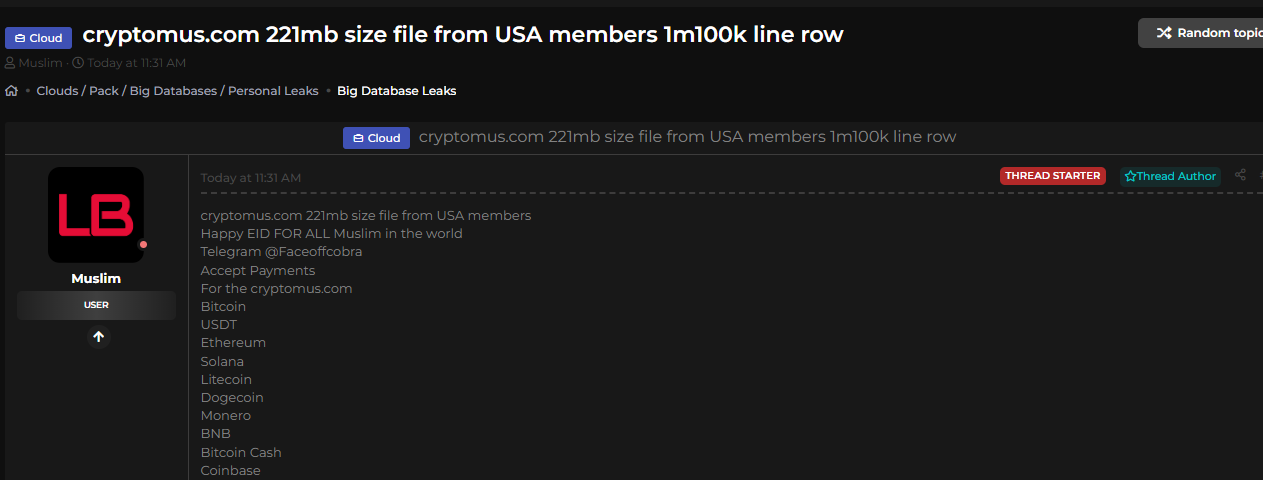Image resolution: width=1263 pixels, height=480 pixels.
Task: Click the USER rank badge
Action: coord(96,305)
